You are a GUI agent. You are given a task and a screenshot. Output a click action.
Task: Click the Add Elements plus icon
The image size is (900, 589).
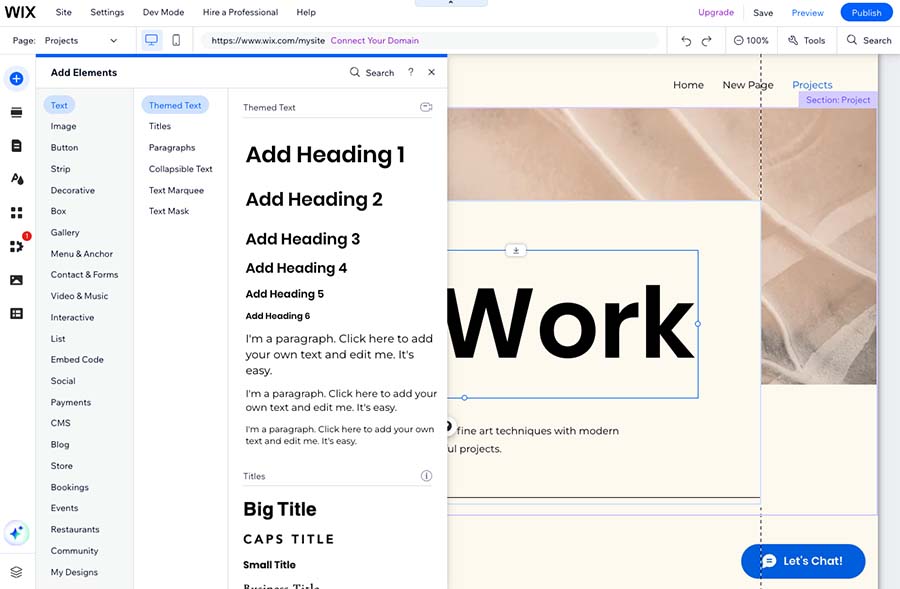pos(17,79)
